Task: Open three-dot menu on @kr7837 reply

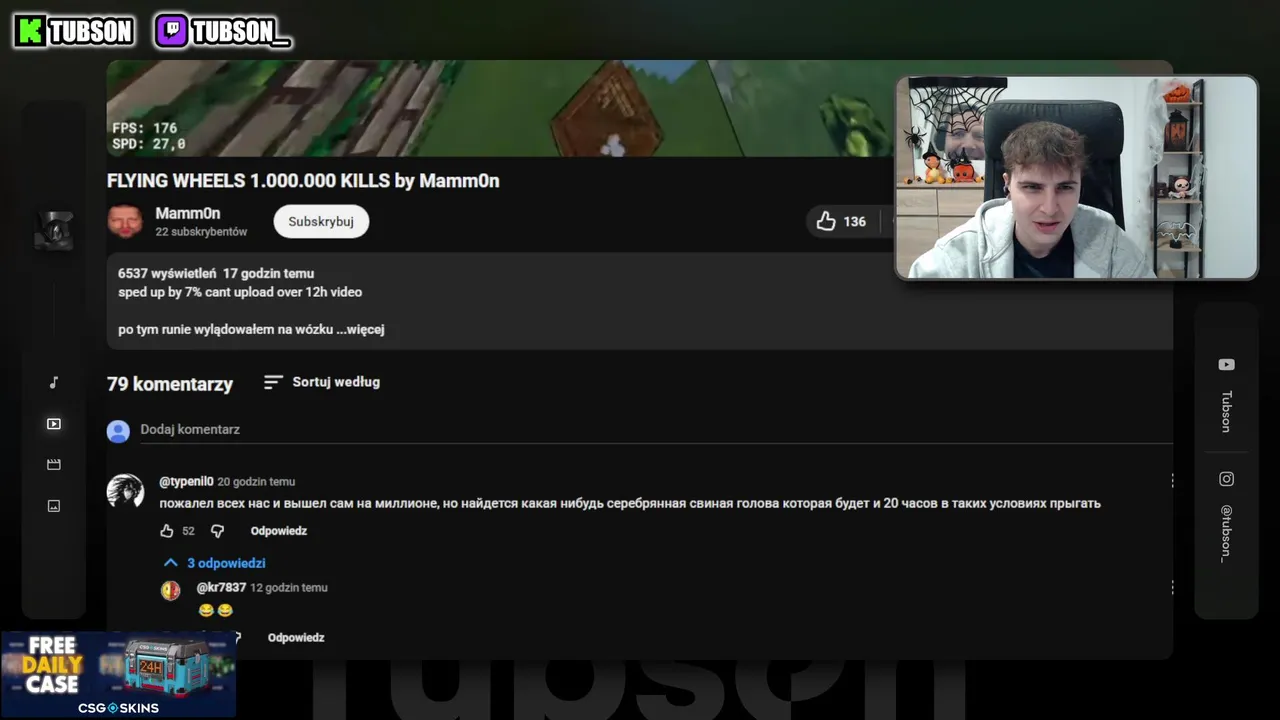Action: pos(1172,588)
